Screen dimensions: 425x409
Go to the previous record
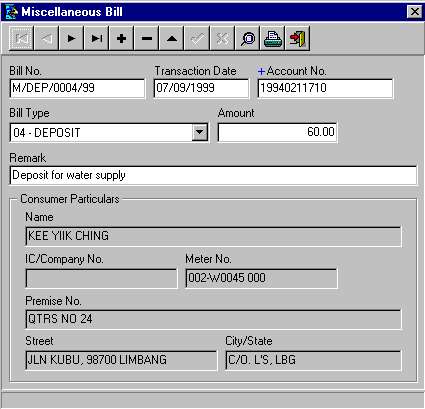pos(47,38)
